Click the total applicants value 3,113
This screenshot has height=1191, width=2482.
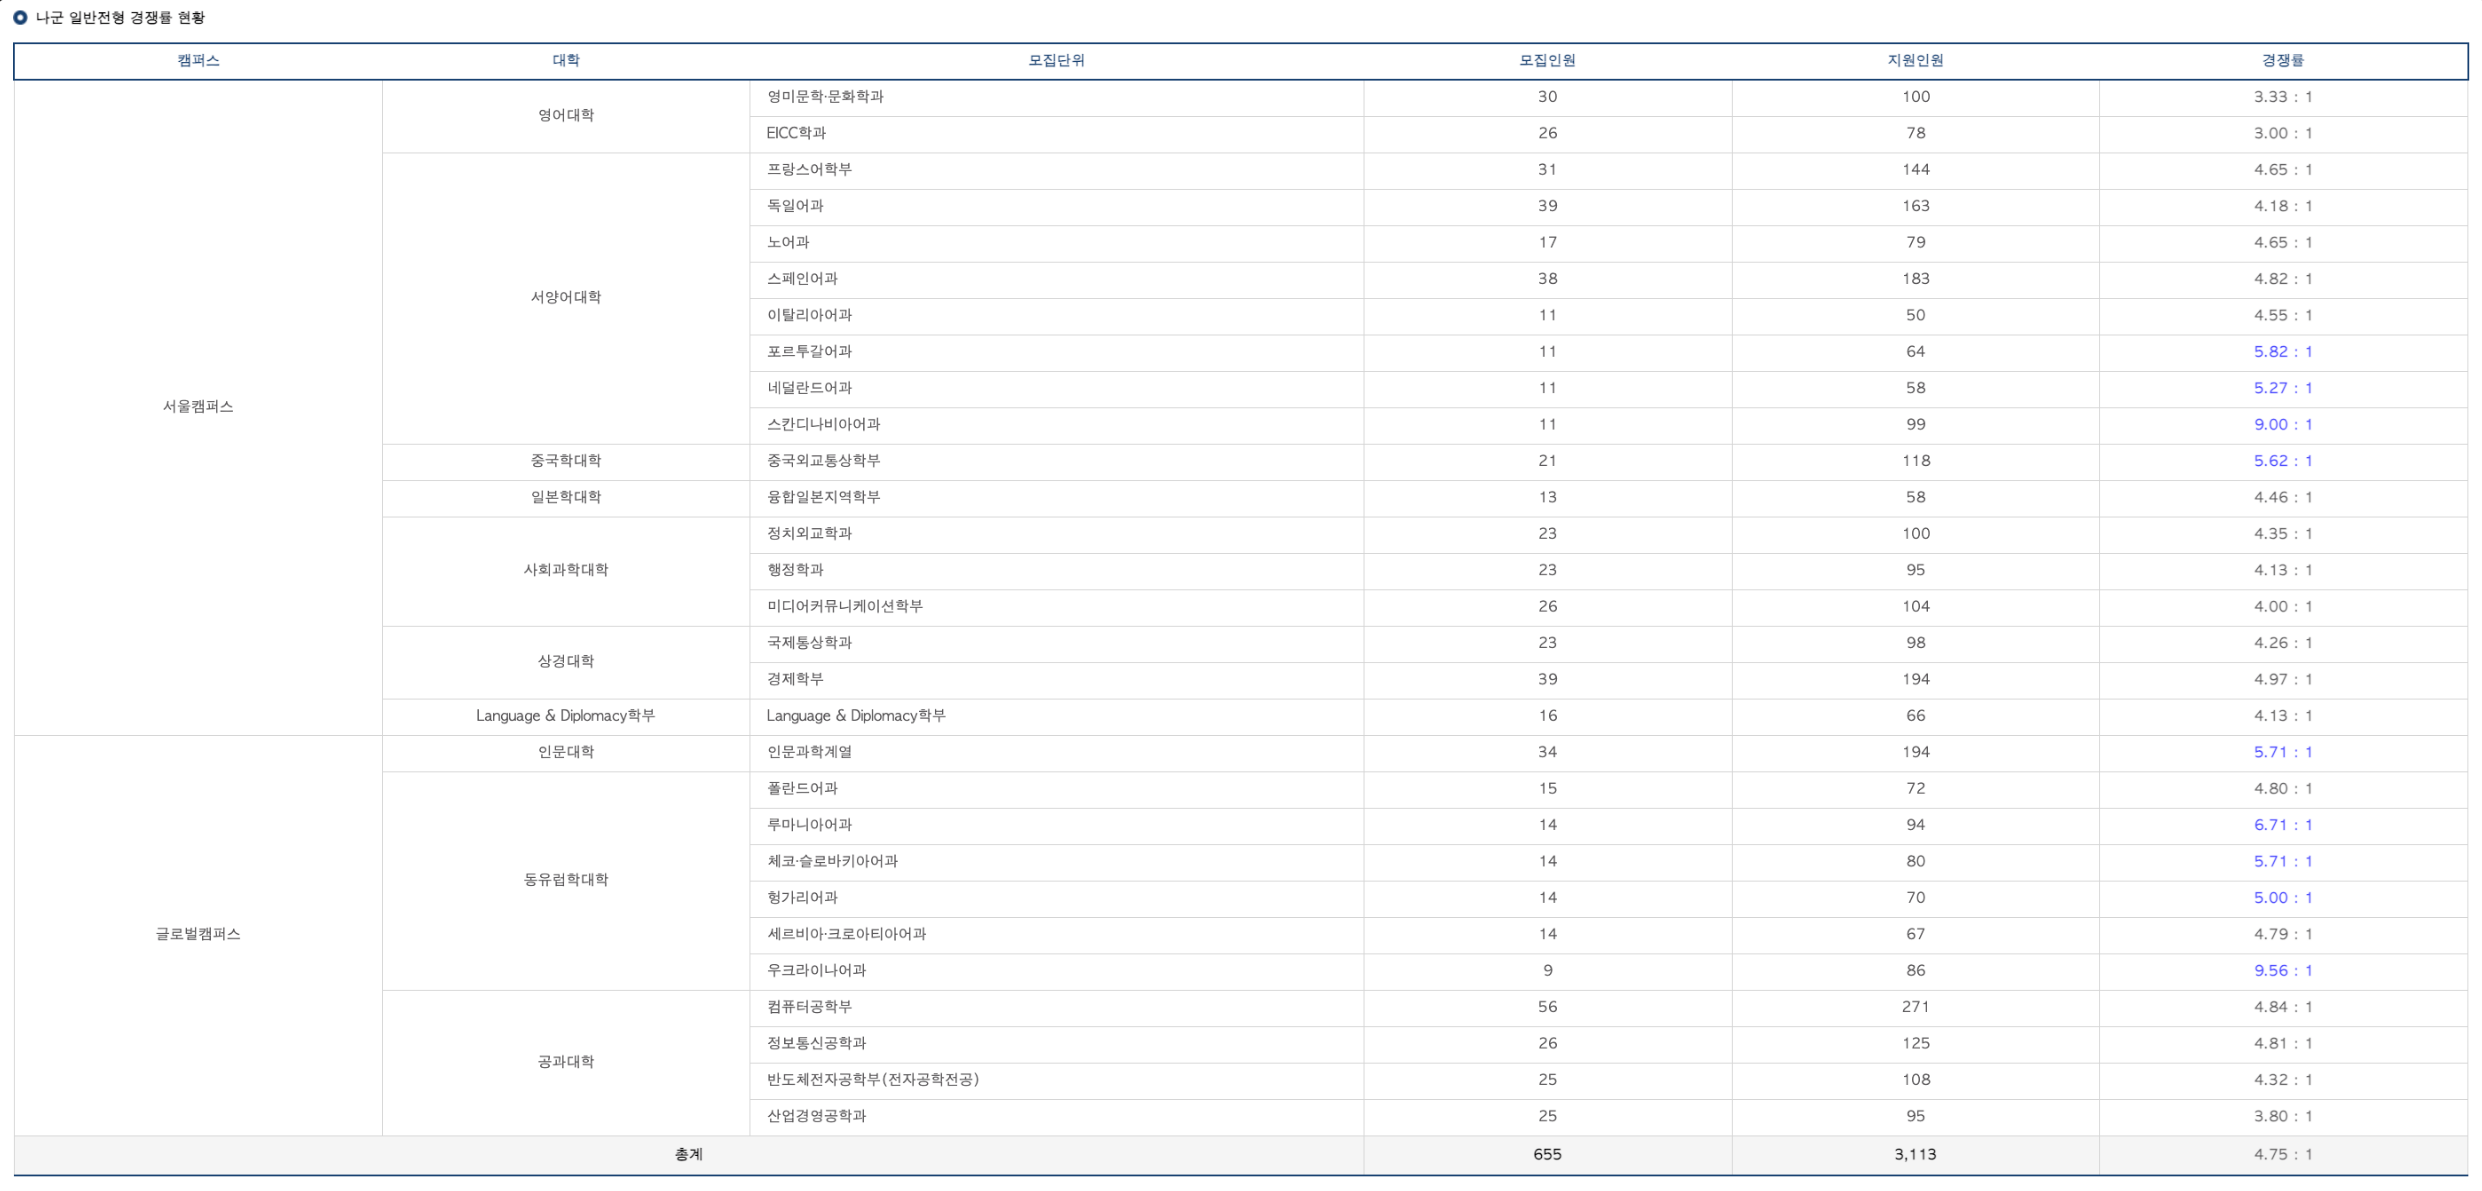tap(1915, 1155)
